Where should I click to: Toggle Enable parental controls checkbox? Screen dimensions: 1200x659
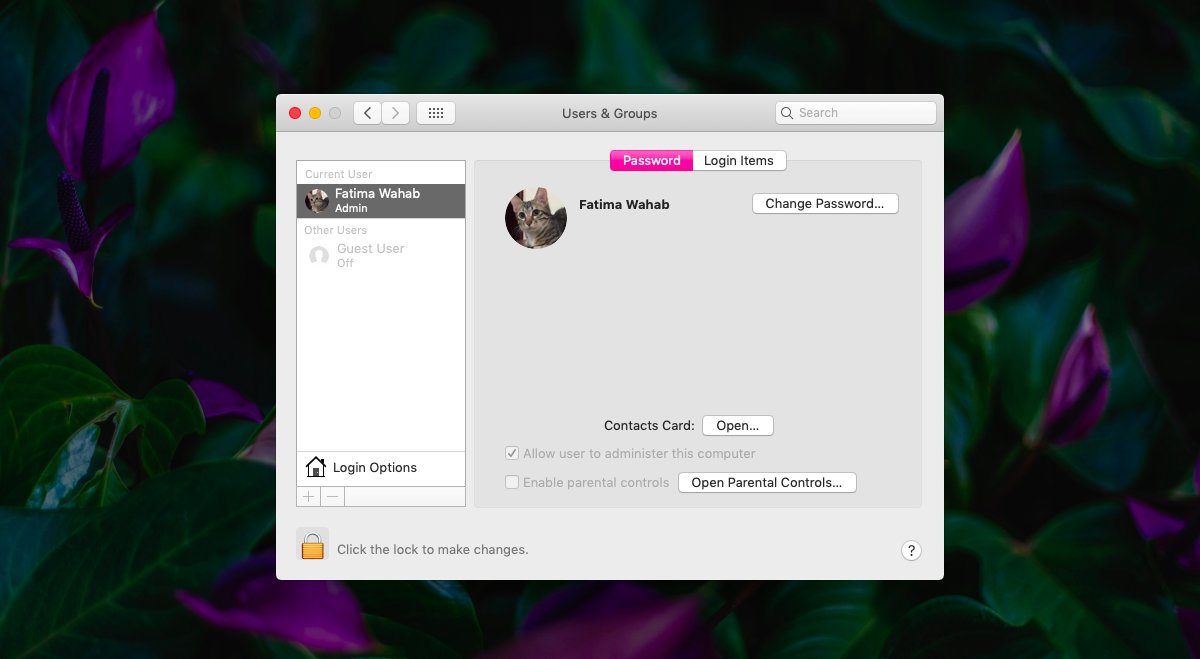(x=512, y=482)
